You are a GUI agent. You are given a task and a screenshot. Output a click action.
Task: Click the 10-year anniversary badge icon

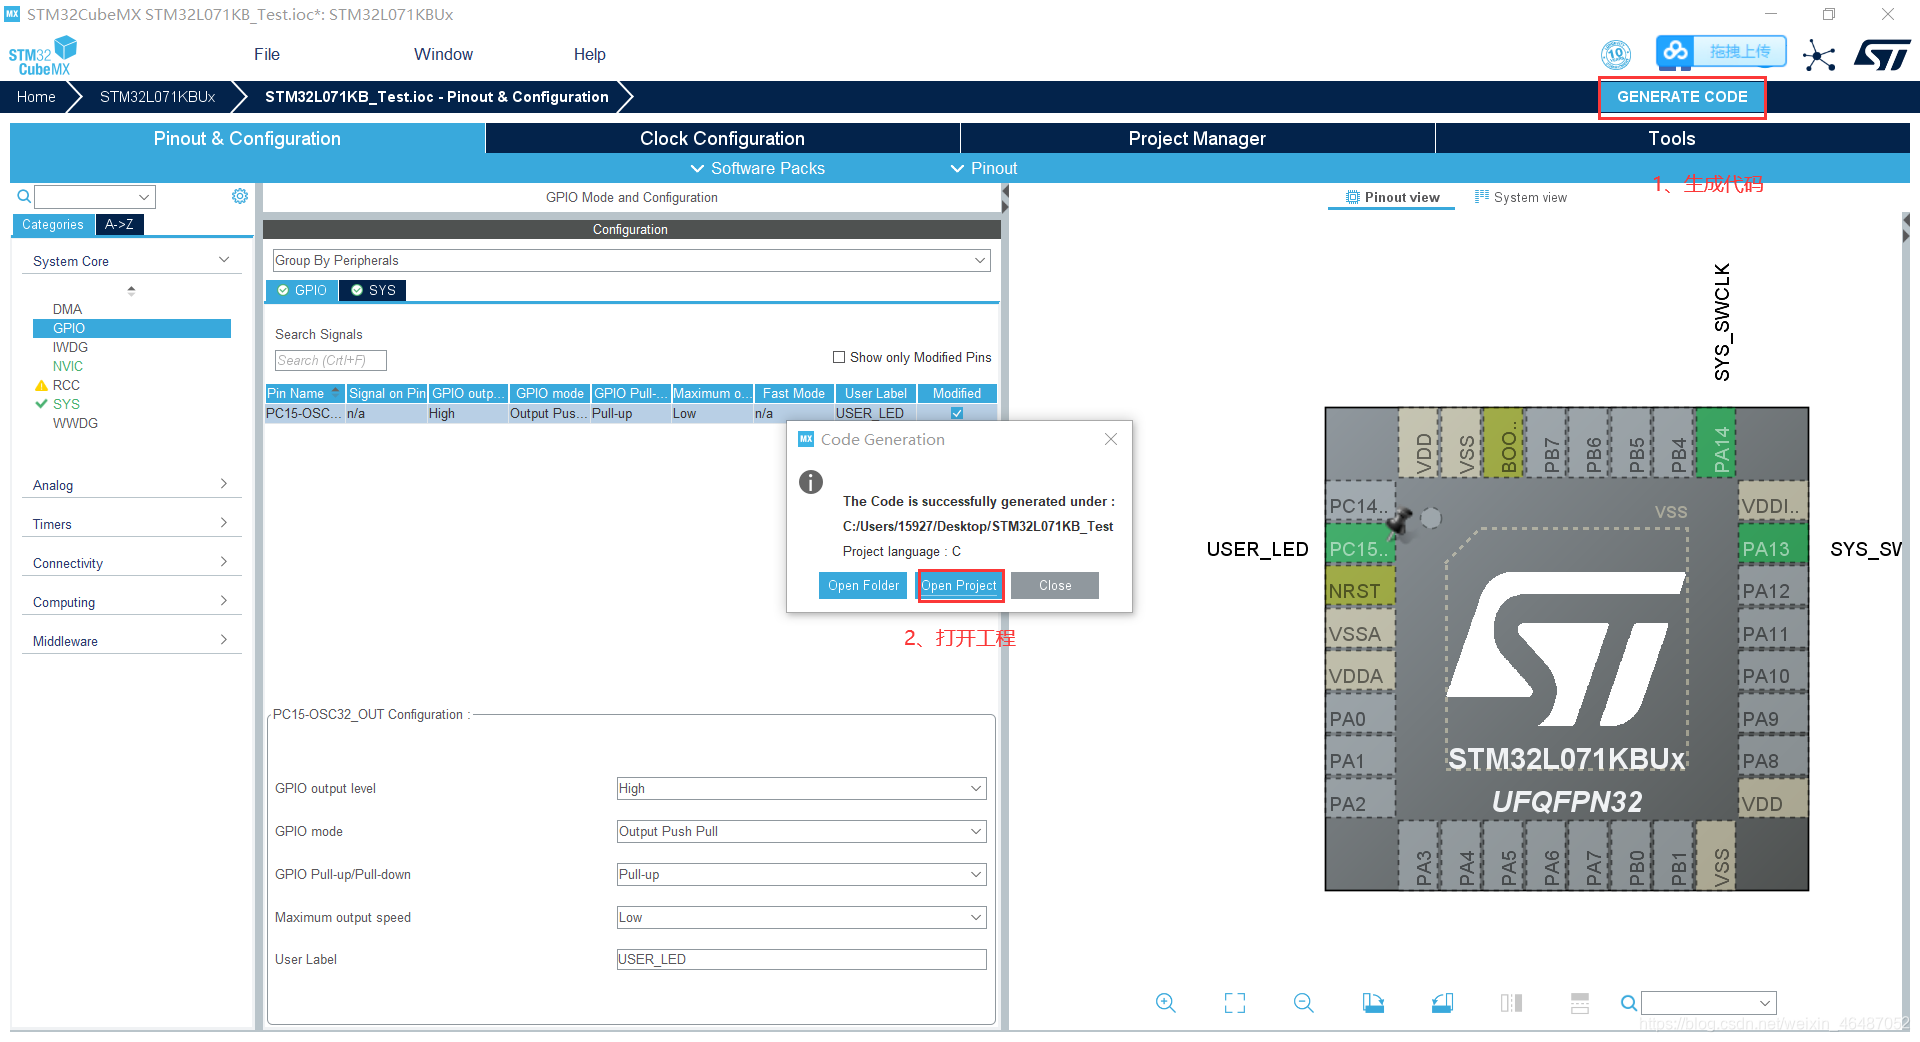[x=1616, y=54]
